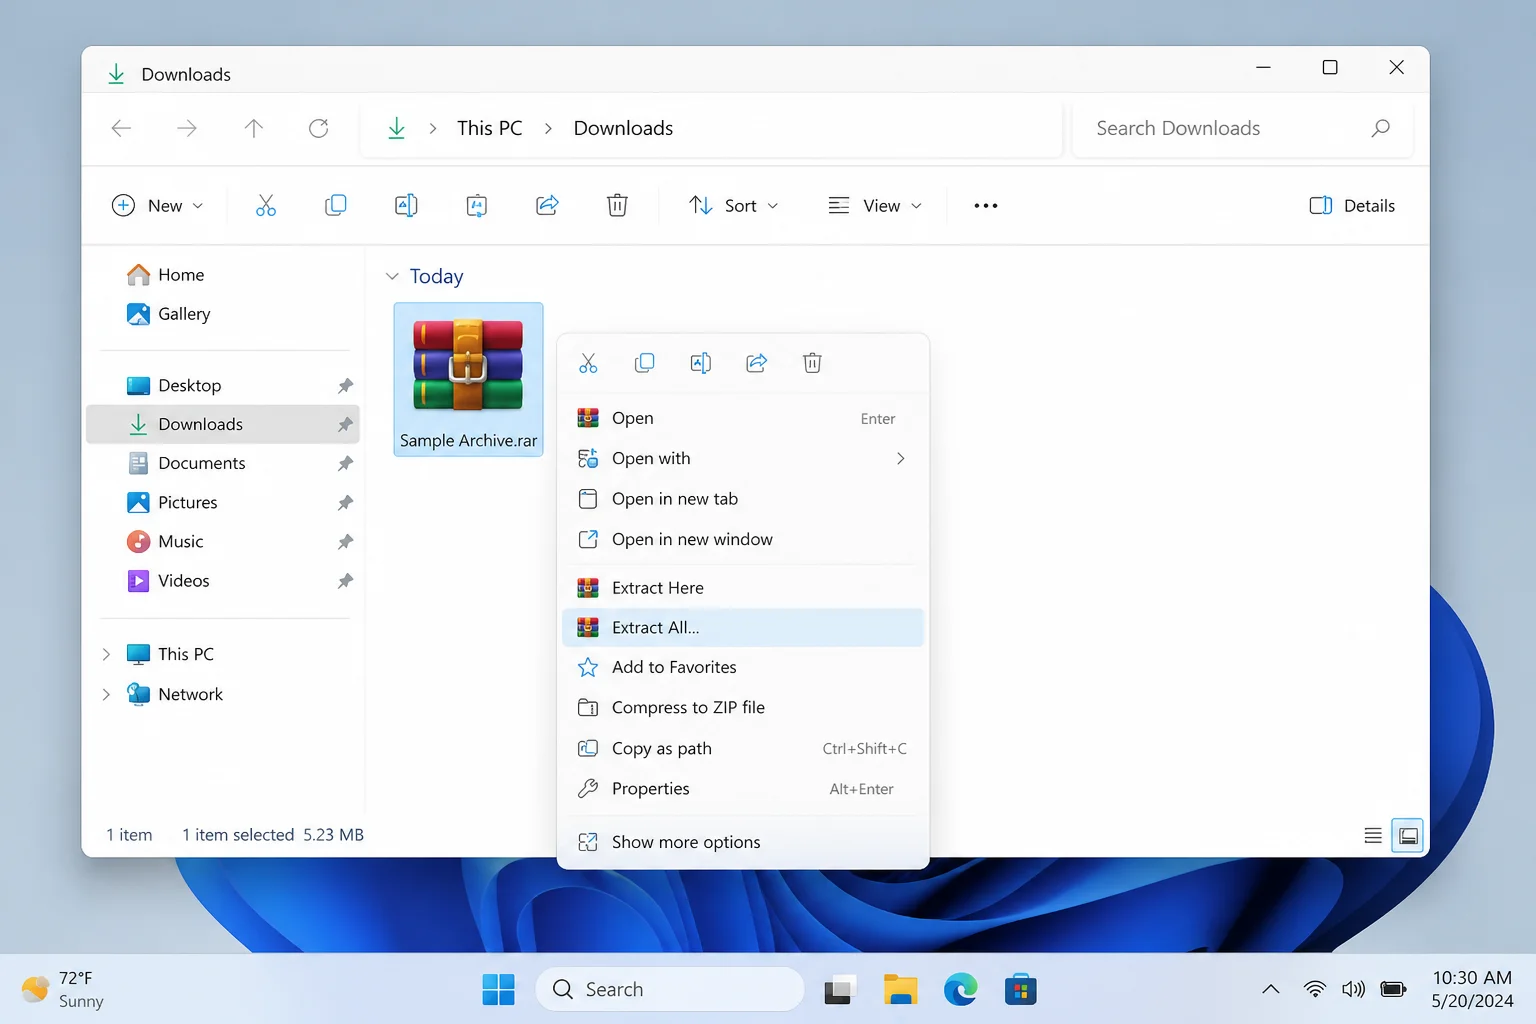Viewport: 1536px width, 1024px height.
Task: Open the See more three-dots menu
Action: coord(986,205)
